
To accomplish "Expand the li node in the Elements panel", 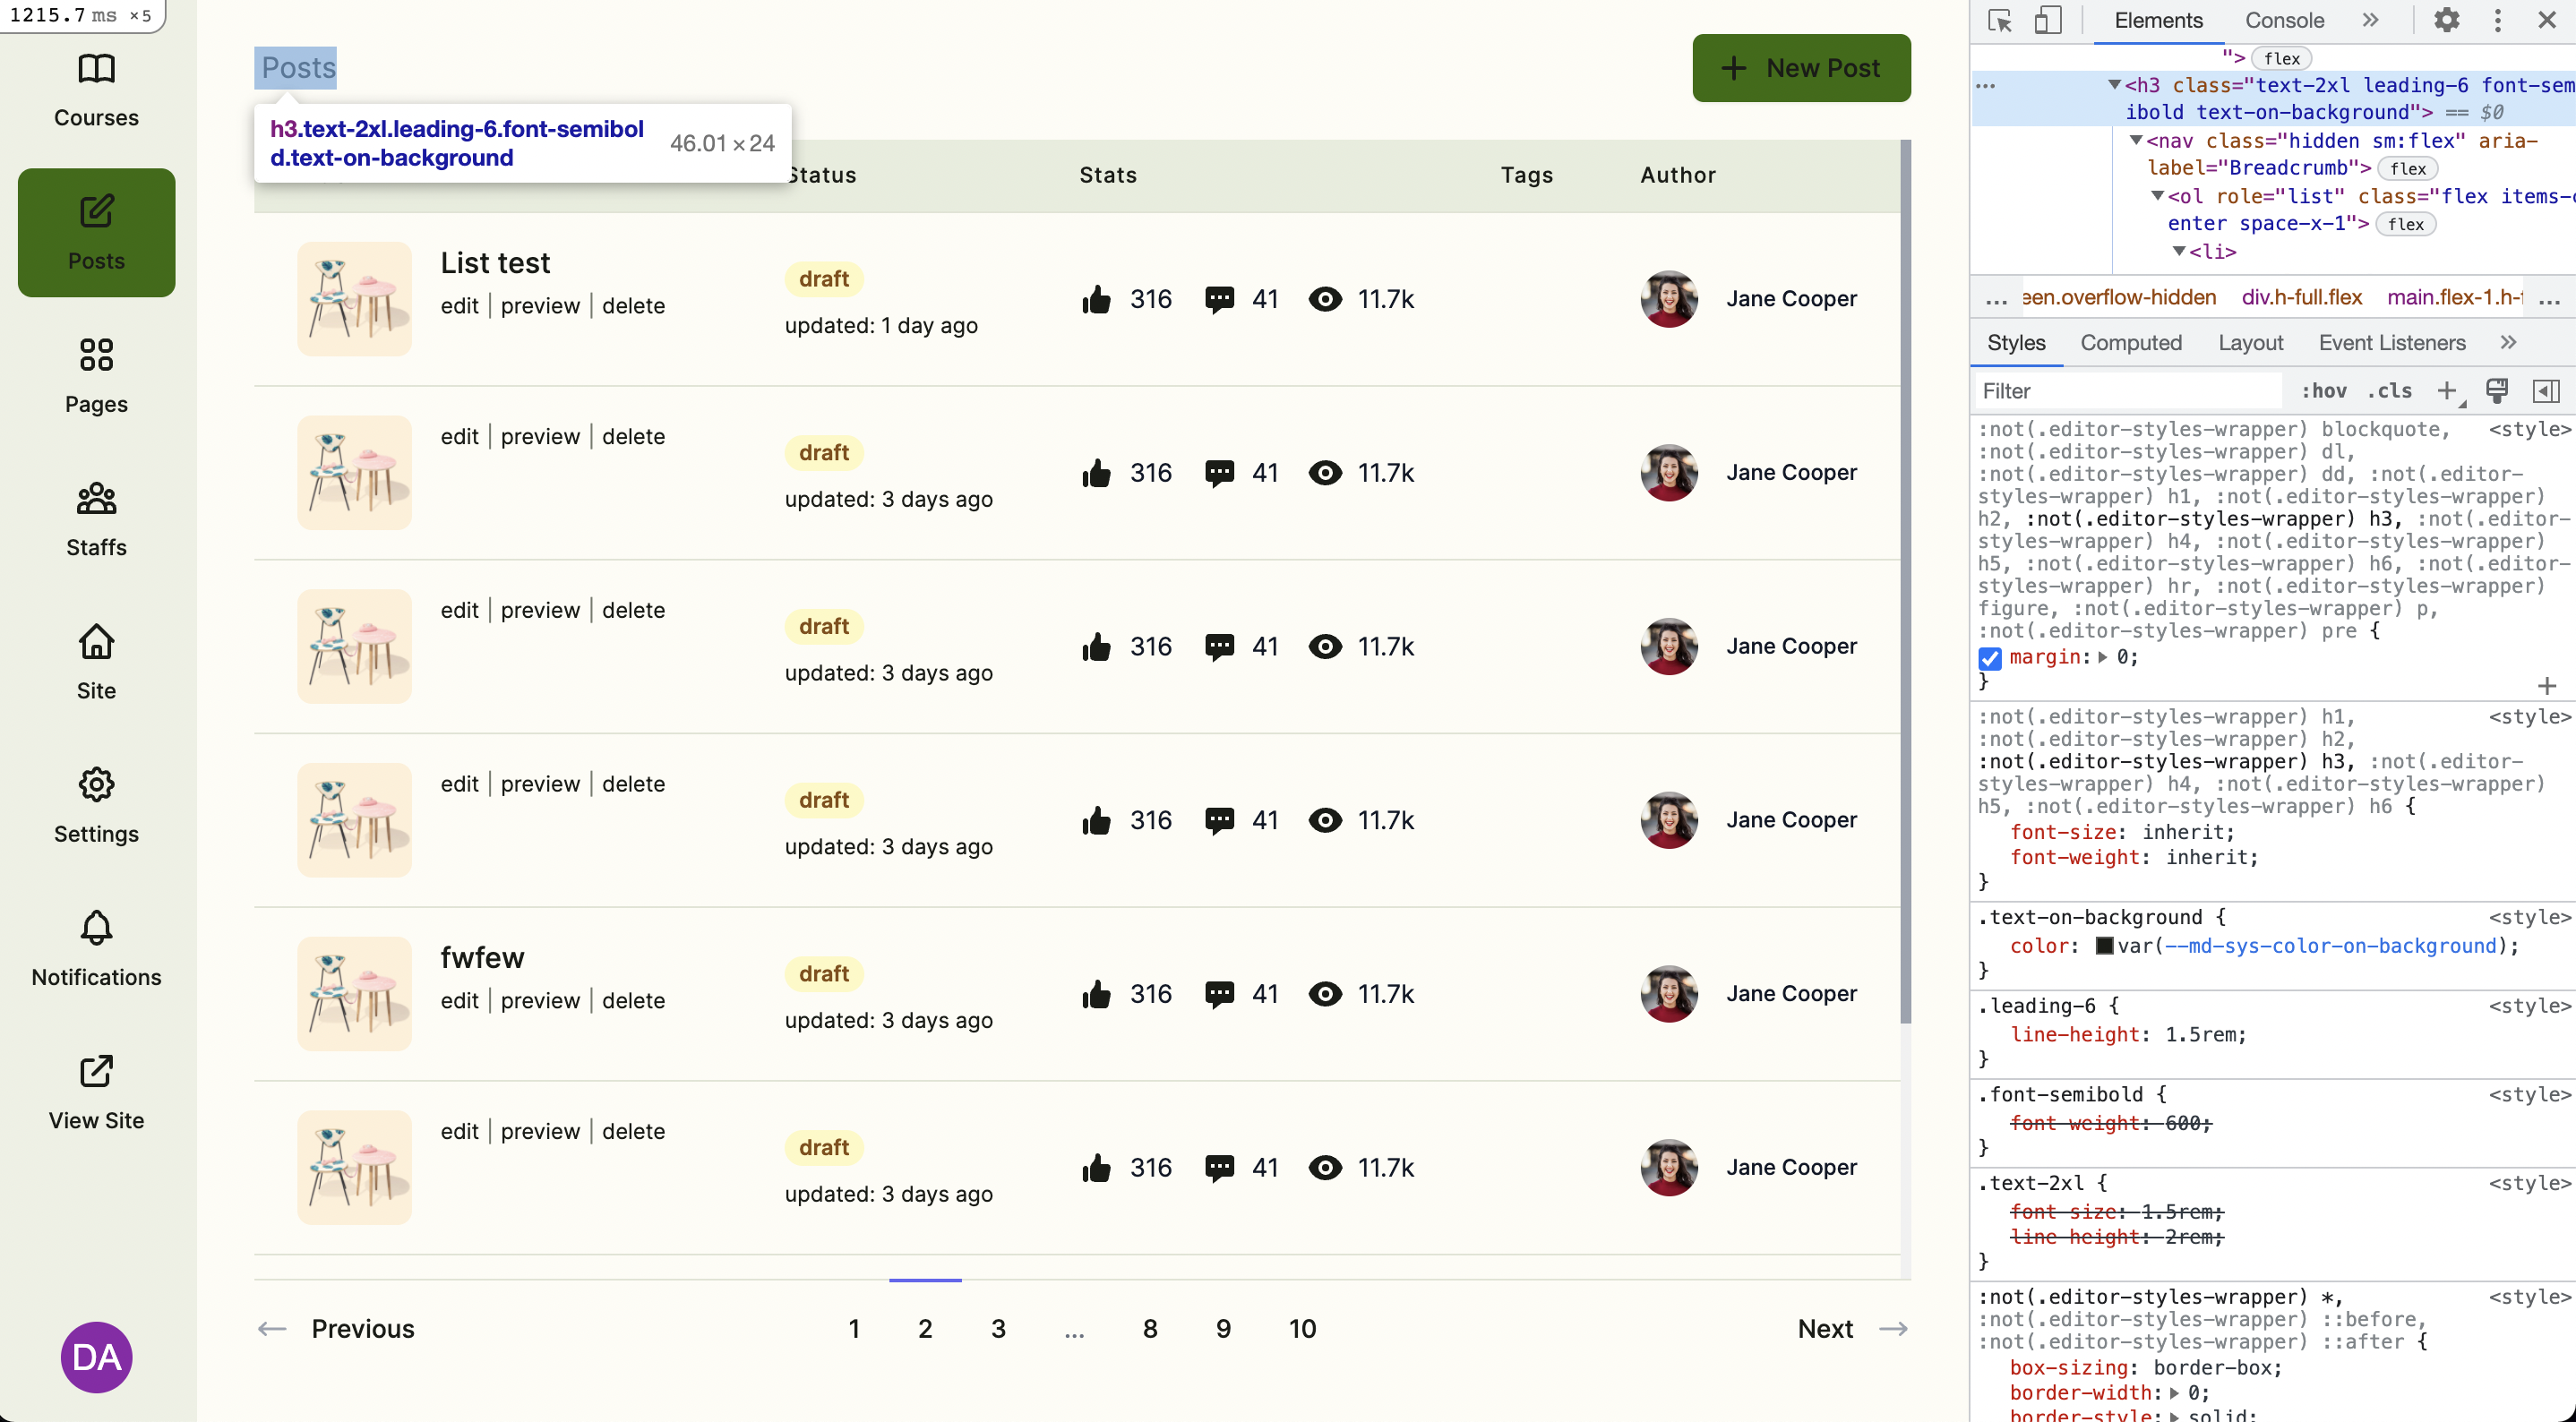I will click(x=2180, y=252).
